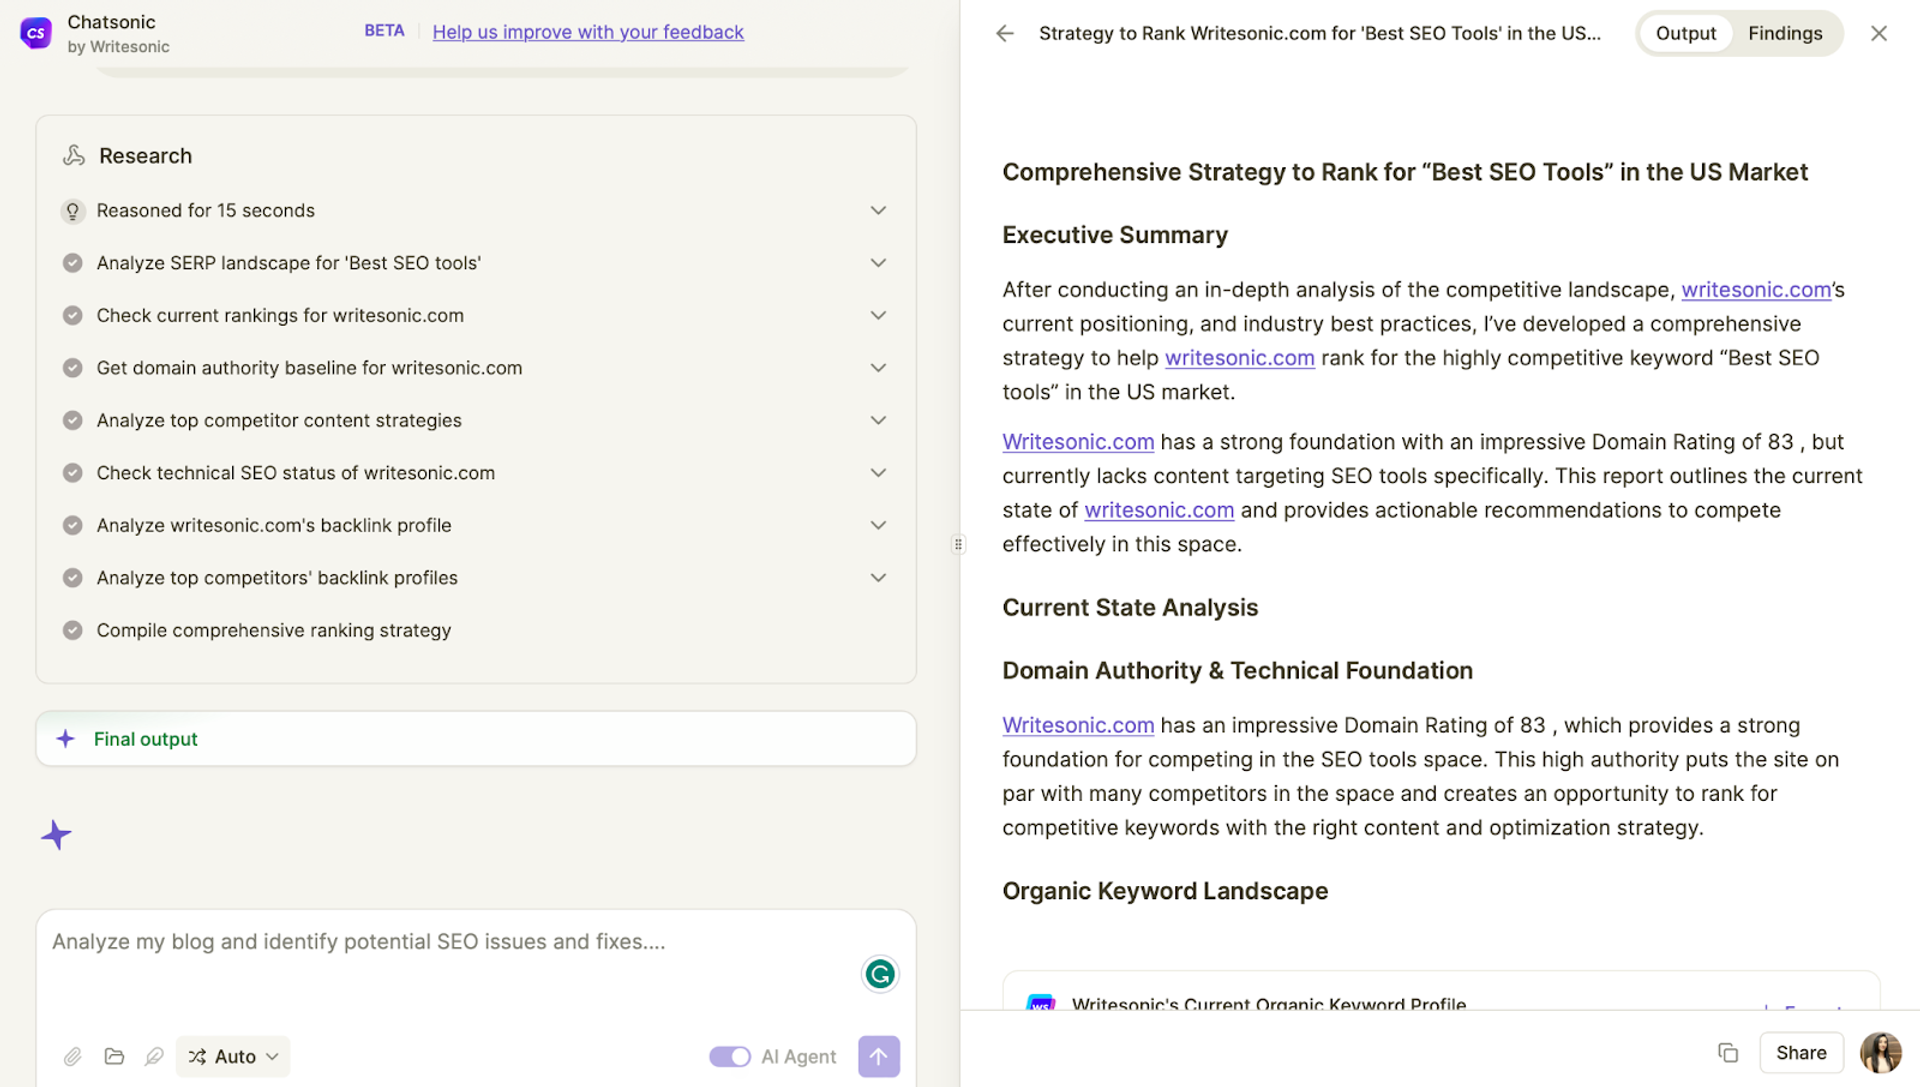1920x1087 pixels.
Task: Click the purple sparkle assistant icon
Action: pos(56,834)
